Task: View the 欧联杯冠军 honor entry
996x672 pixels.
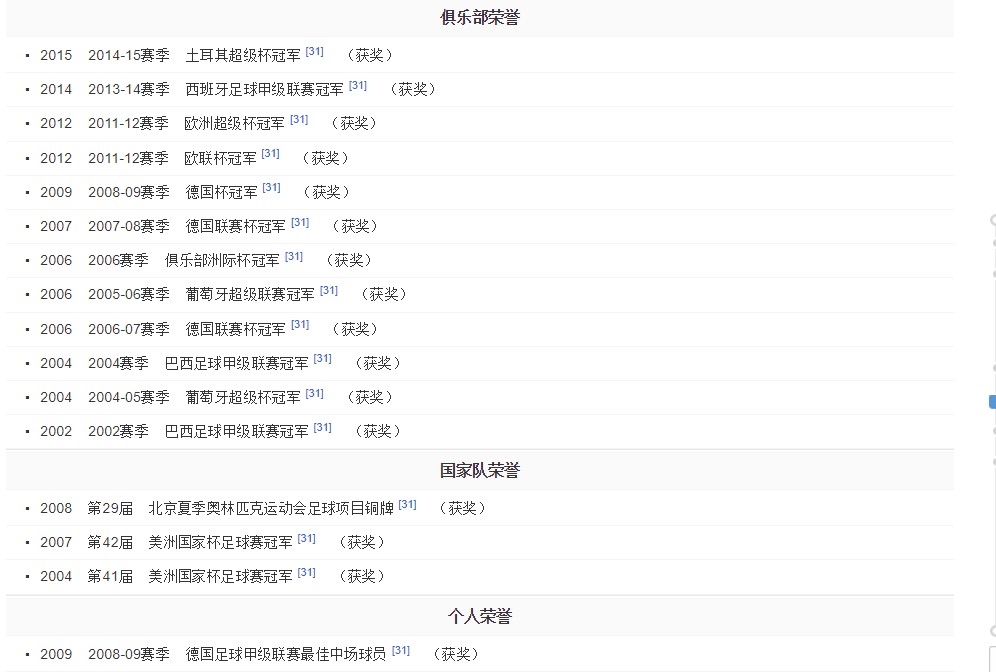Action: tap(213, 157)
